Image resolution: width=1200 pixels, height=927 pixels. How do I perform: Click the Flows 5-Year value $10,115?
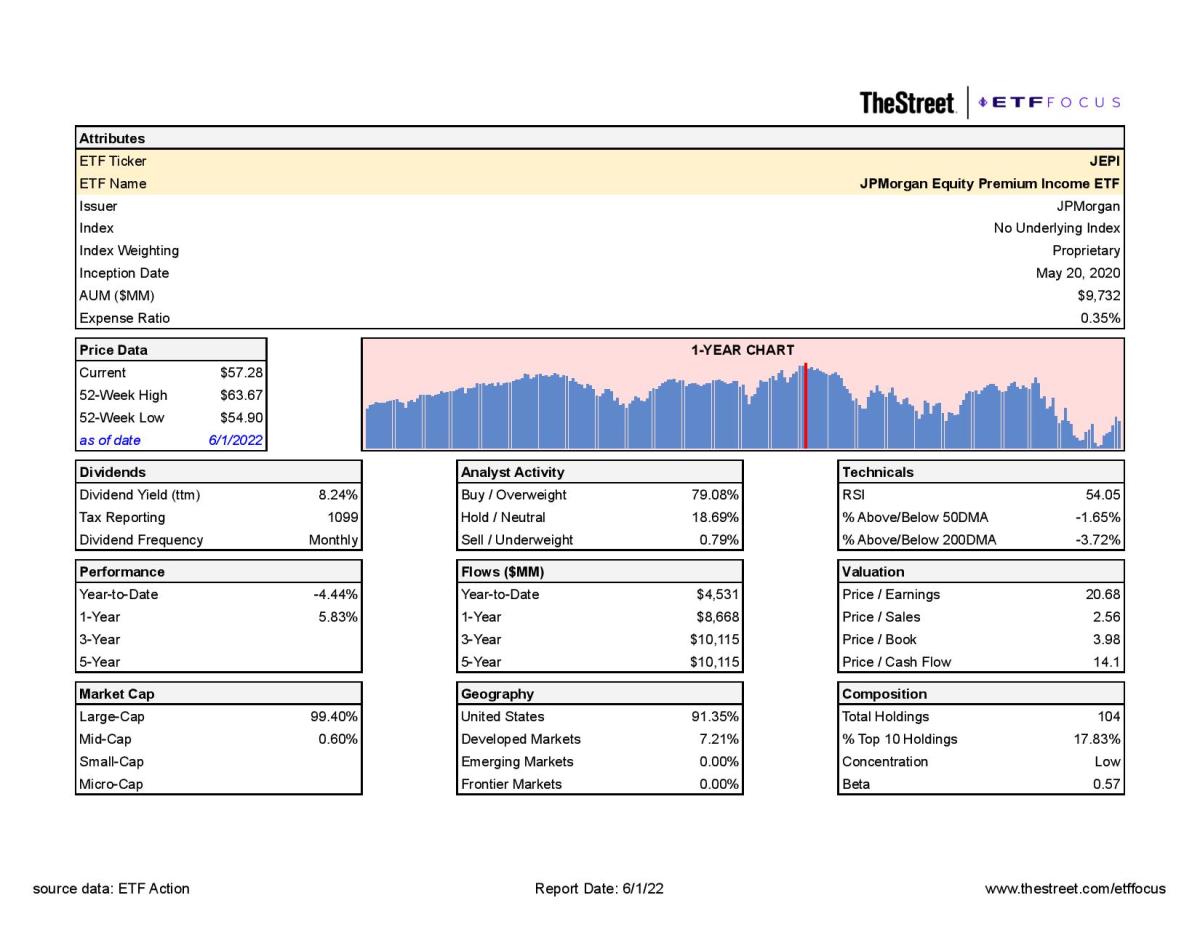pos(715,662)
